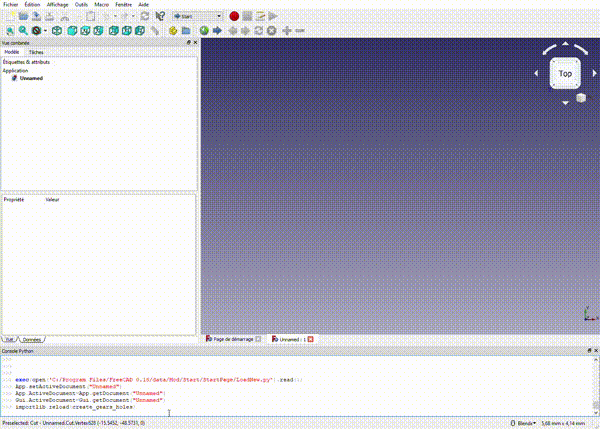Click the web Zoom out minus icon

(300, 31)
